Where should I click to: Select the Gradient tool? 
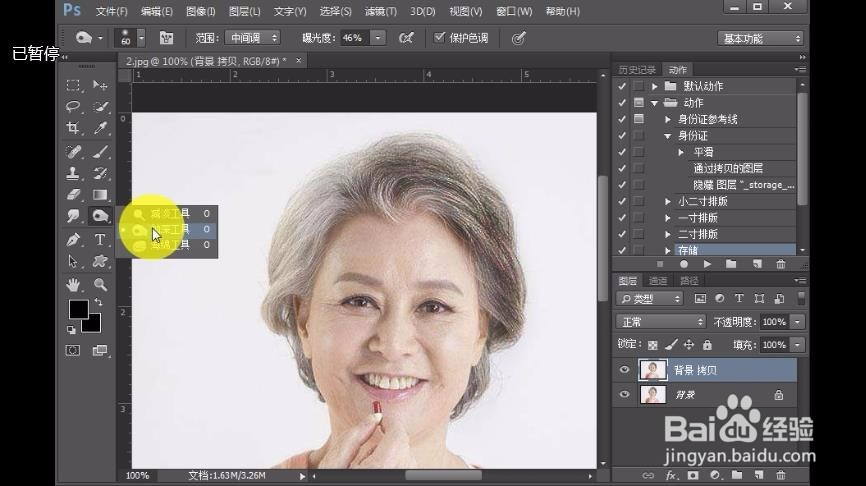pyautogui.click(x=100, y=194)
